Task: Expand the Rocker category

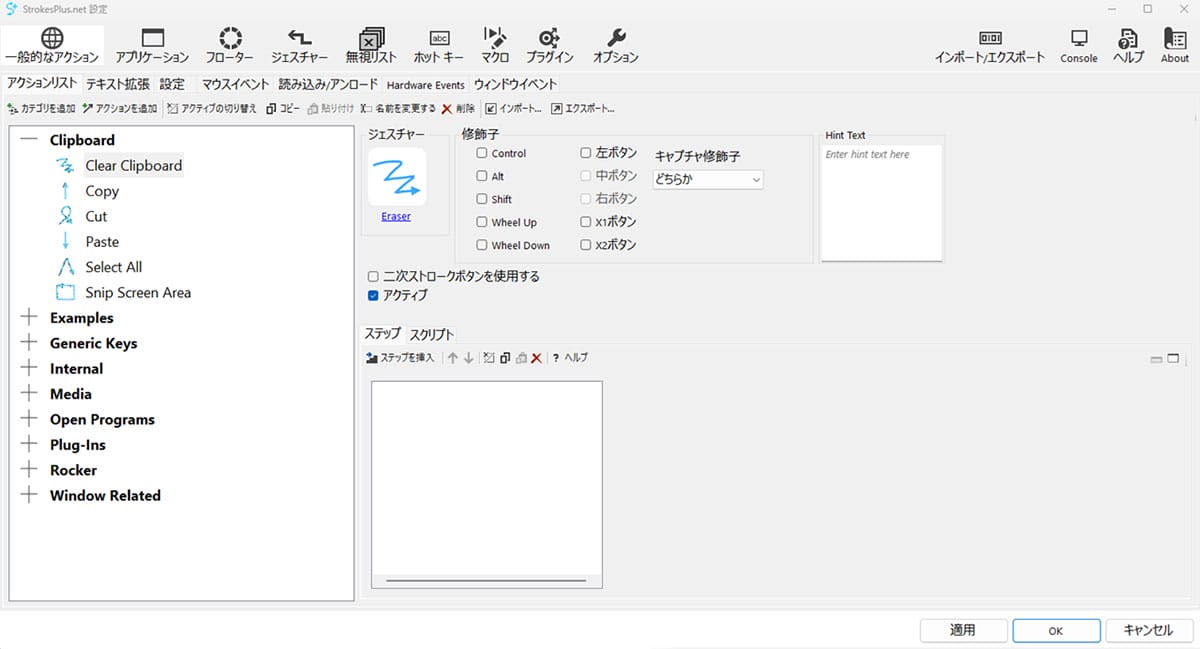Action: (28, 470)
